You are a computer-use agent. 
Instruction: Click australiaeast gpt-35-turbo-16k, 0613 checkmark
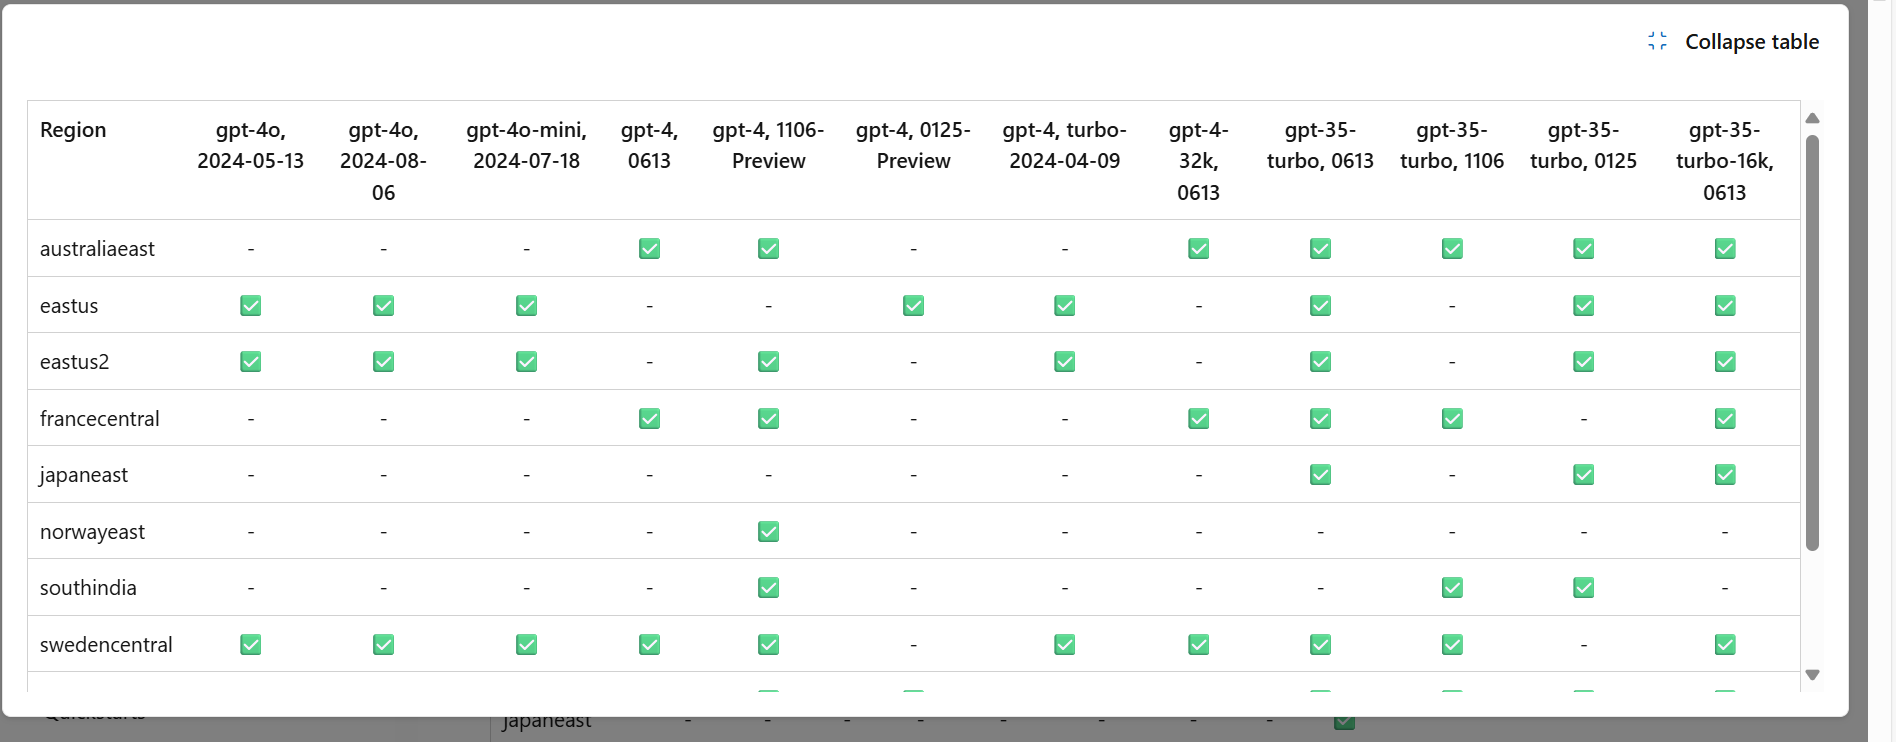tap(1725, 248)
